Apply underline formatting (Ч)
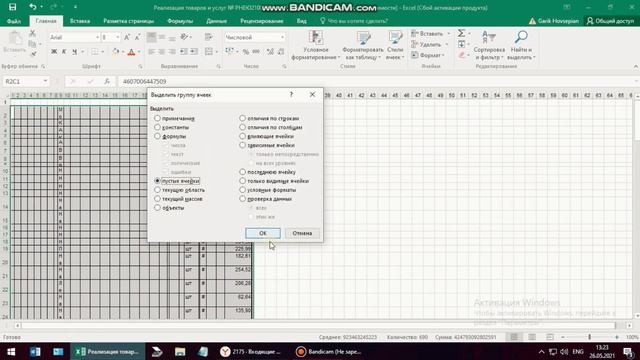The height and width of the screenshot is (360, 640). 74,52
